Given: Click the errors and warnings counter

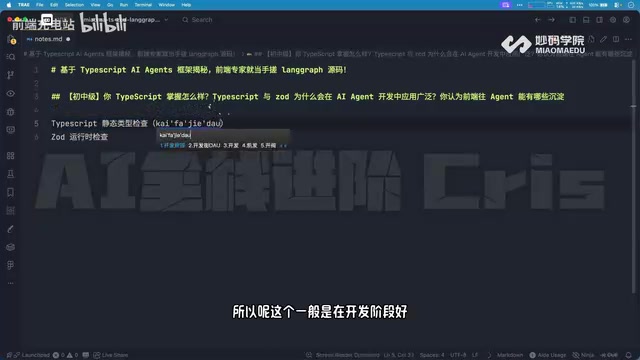Looking at the screenshot, I should [65, 355].
